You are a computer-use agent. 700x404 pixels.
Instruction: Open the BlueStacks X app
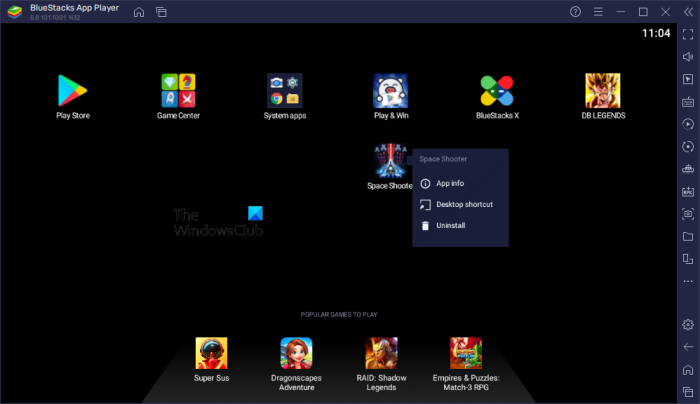(497, 91)
